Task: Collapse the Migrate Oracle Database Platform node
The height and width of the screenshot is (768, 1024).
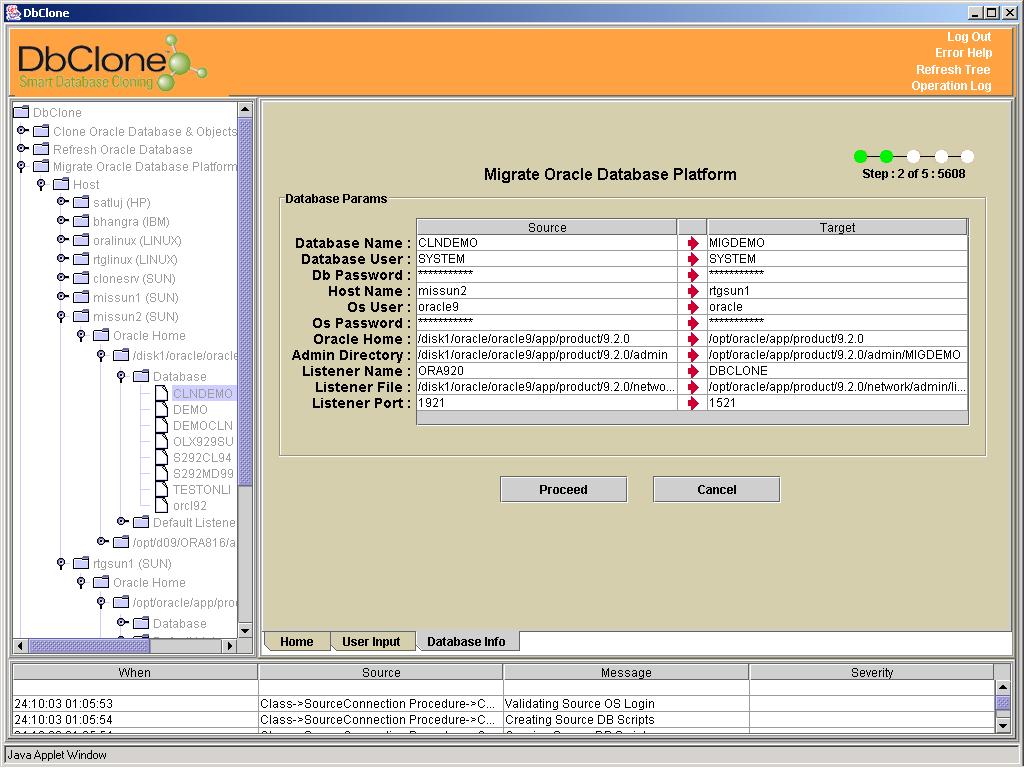Action: [x=22, y=167]
